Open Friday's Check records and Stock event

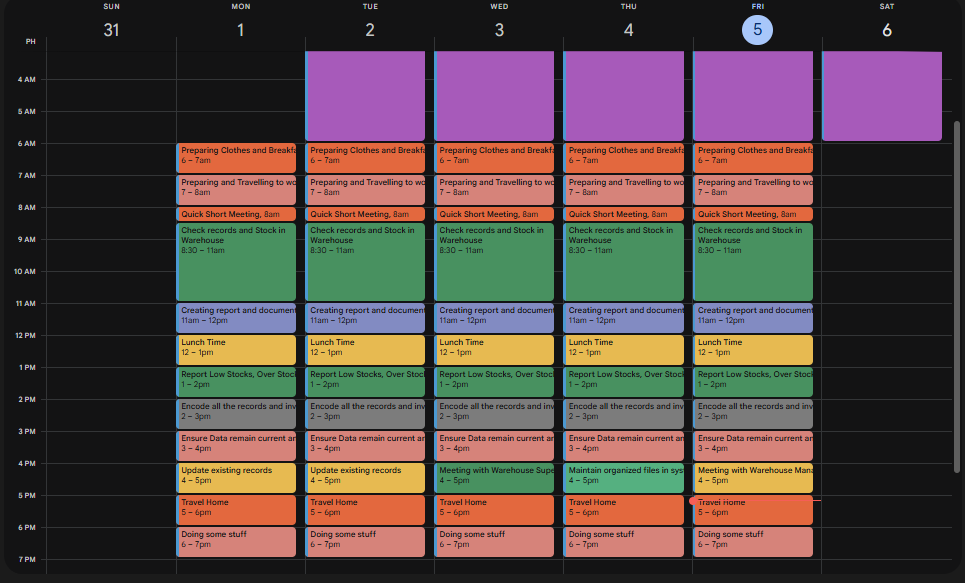tap(753, 262)
